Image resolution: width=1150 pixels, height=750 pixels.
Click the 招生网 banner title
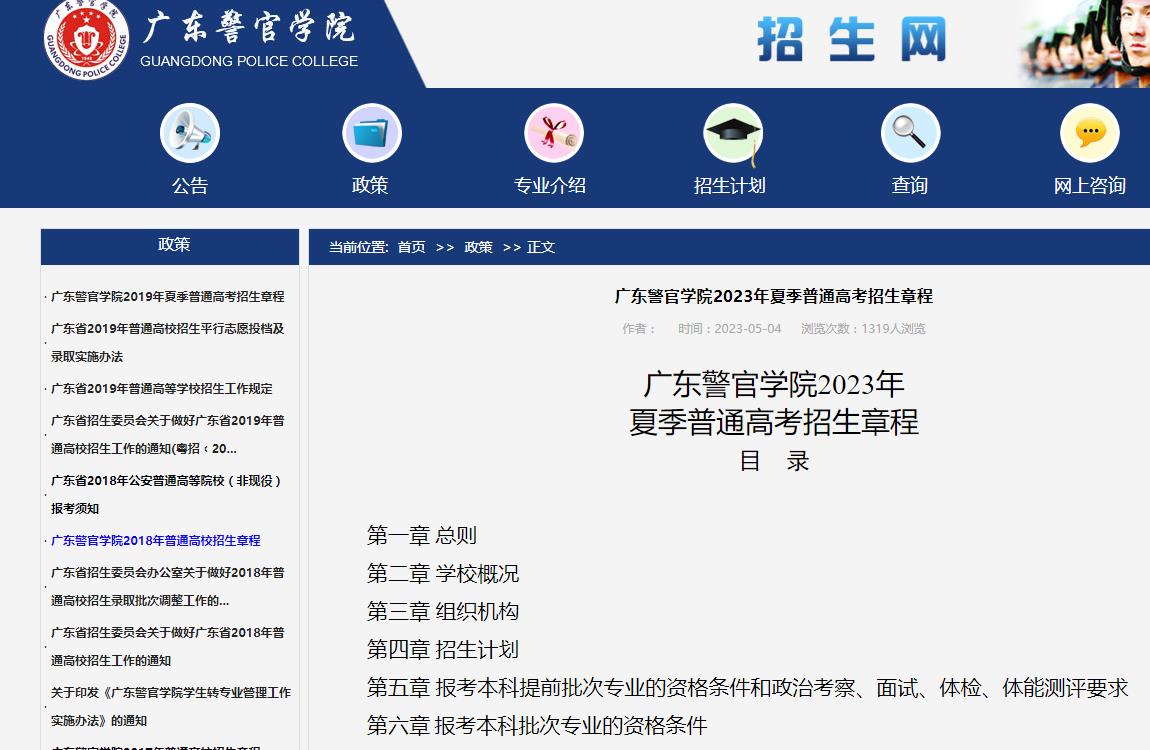[851, 40]
